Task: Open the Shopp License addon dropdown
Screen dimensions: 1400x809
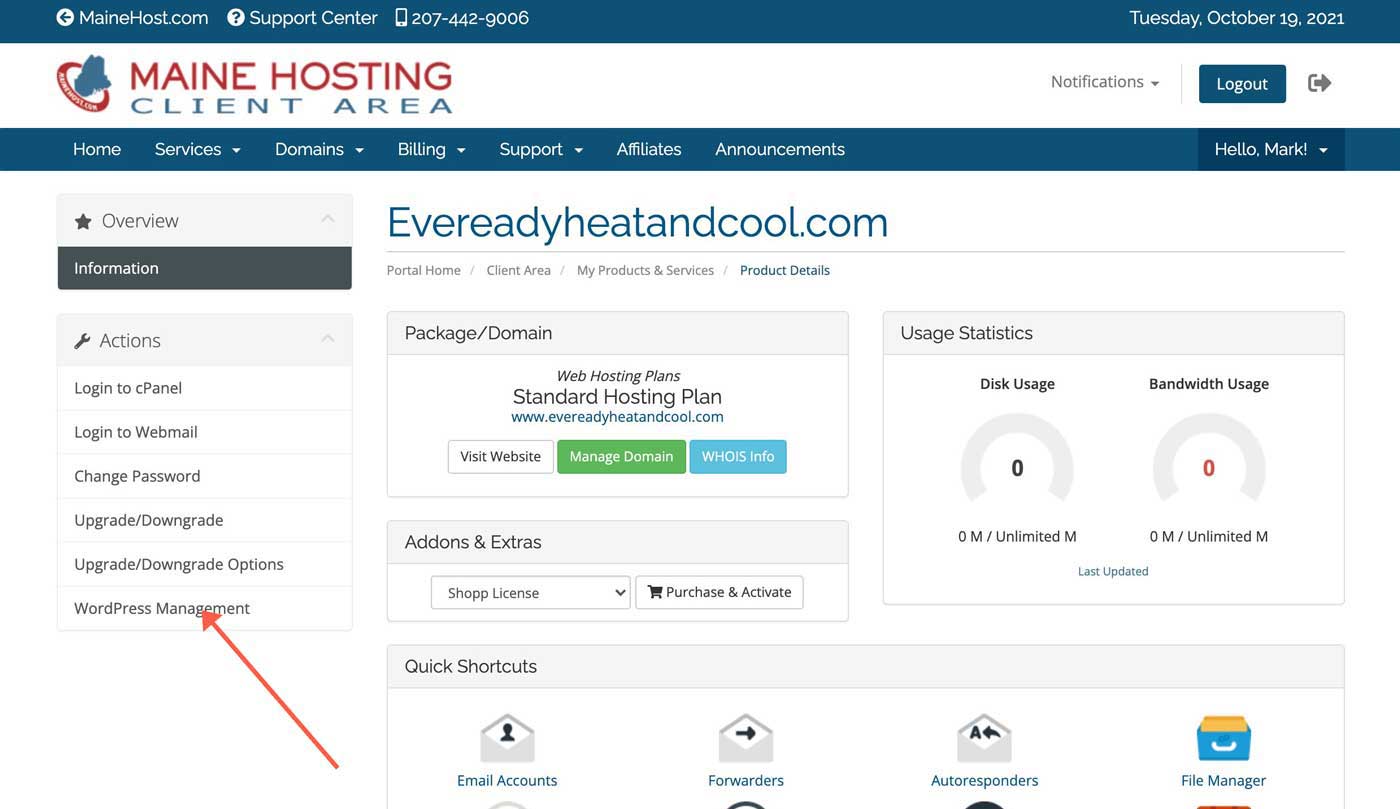Action: pos(530,592)
